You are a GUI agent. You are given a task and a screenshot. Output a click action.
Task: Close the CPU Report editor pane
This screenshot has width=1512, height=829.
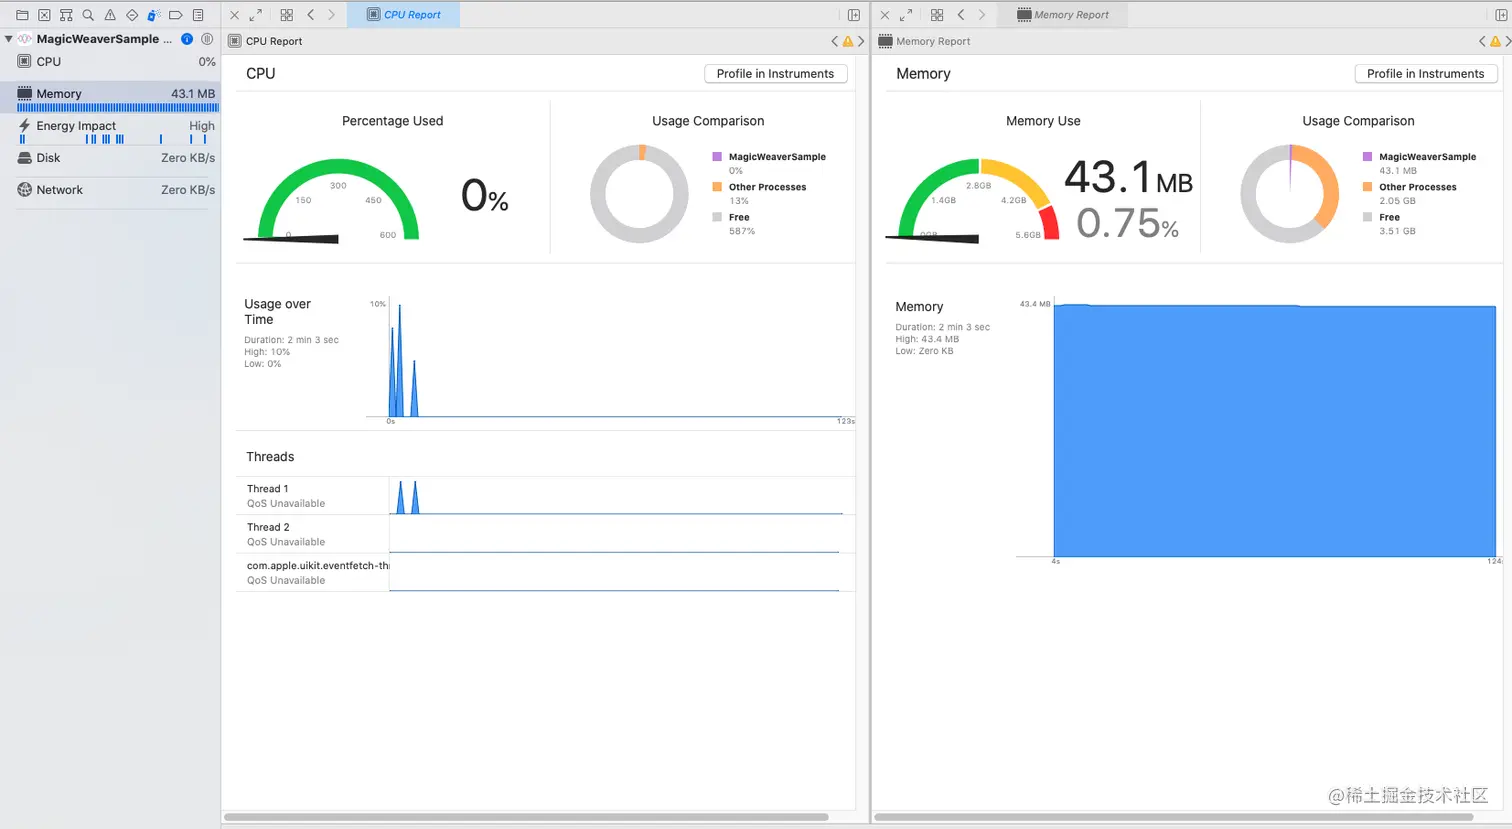234,15
